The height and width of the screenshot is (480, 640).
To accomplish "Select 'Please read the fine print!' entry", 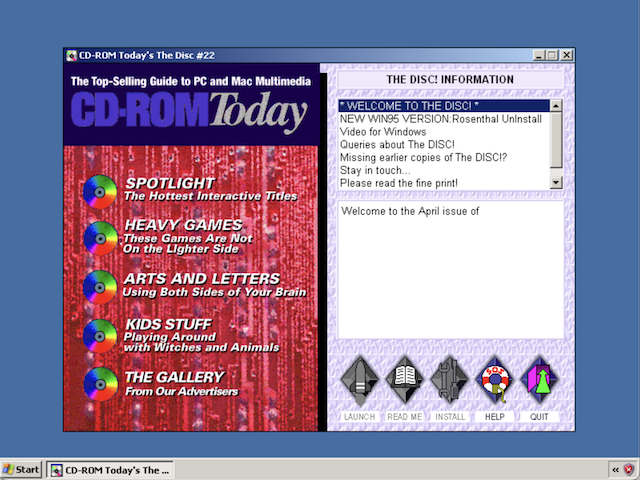I will (x=444, y=183).
